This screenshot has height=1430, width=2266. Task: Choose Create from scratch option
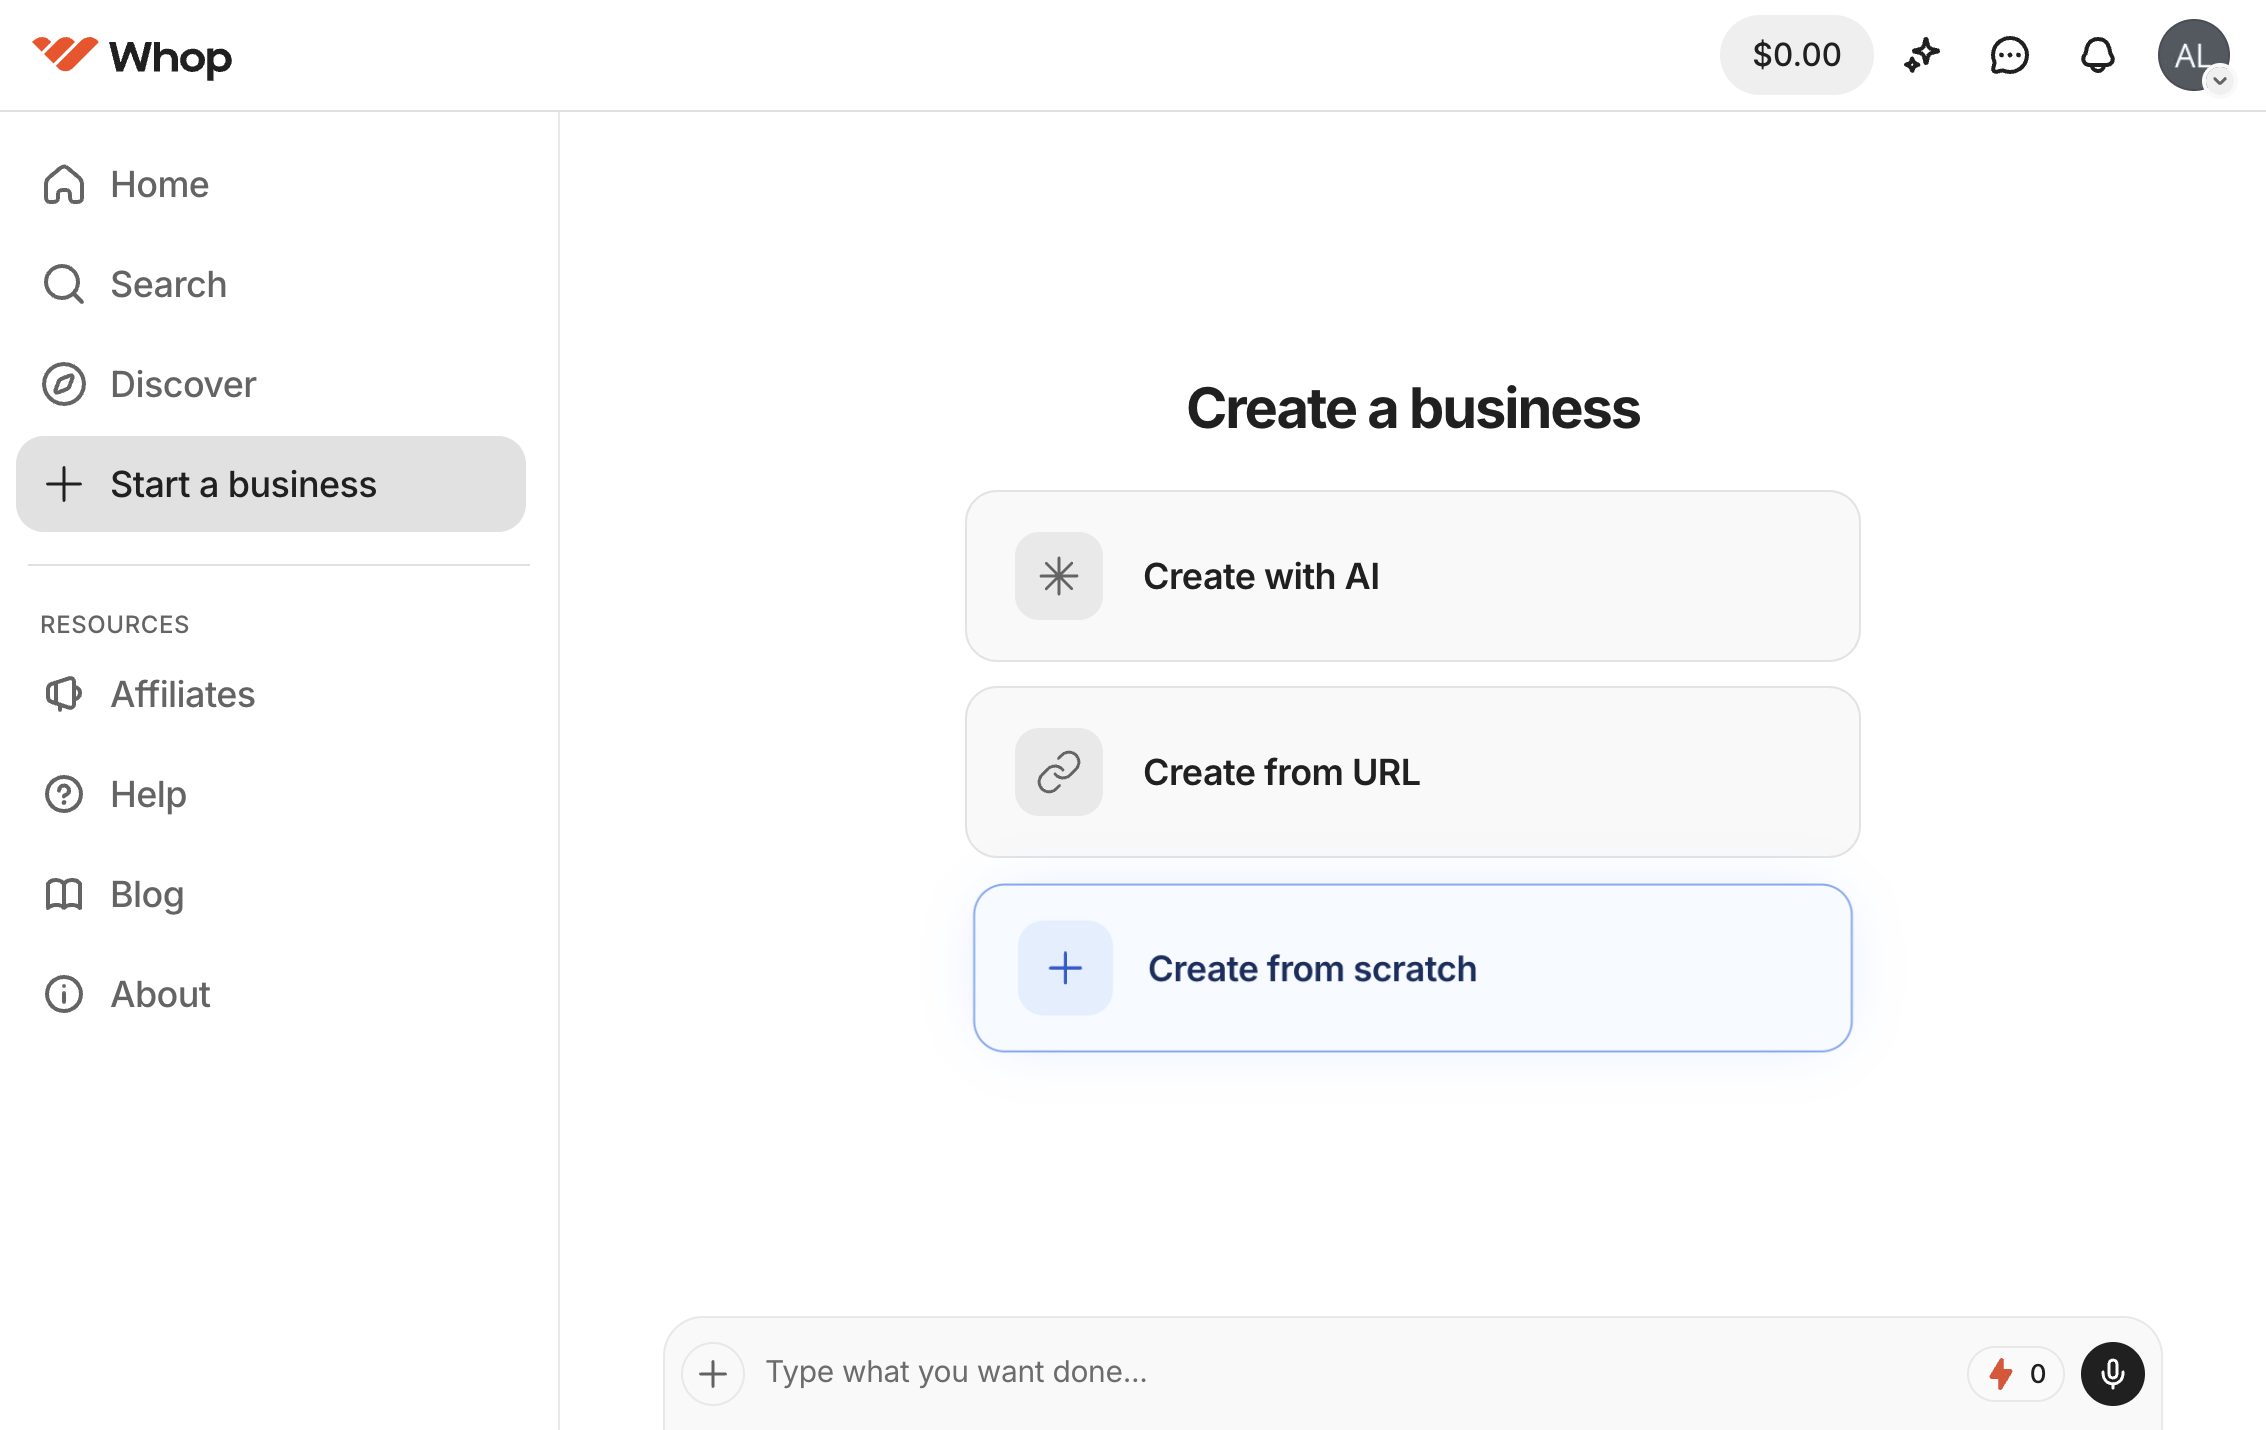tap(1412, 968)
